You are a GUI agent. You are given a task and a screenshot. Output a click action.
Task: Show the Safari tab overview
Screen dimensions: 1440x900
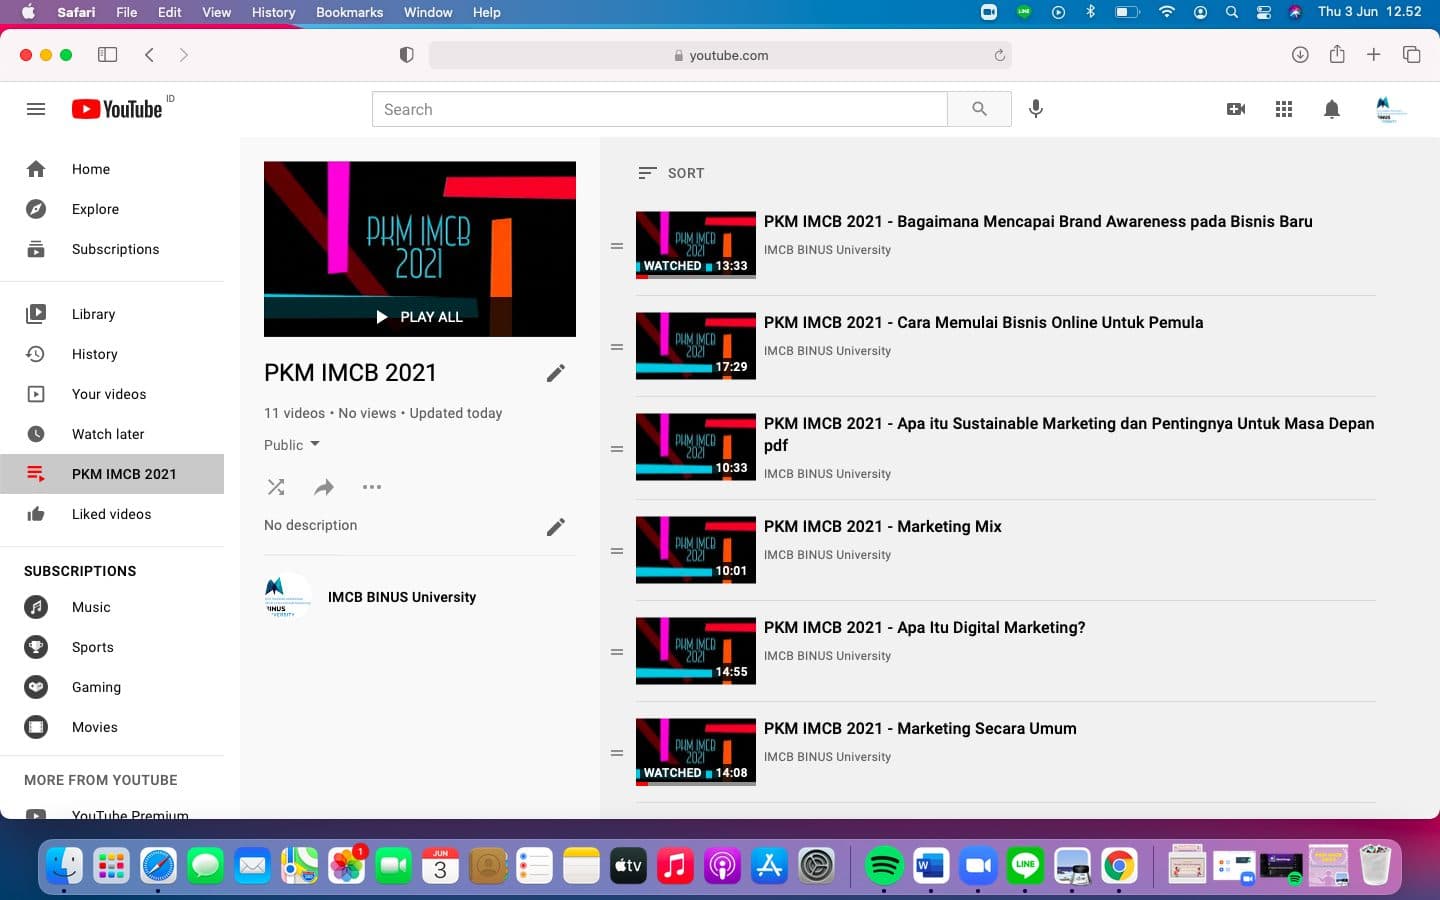[1412, 55]
